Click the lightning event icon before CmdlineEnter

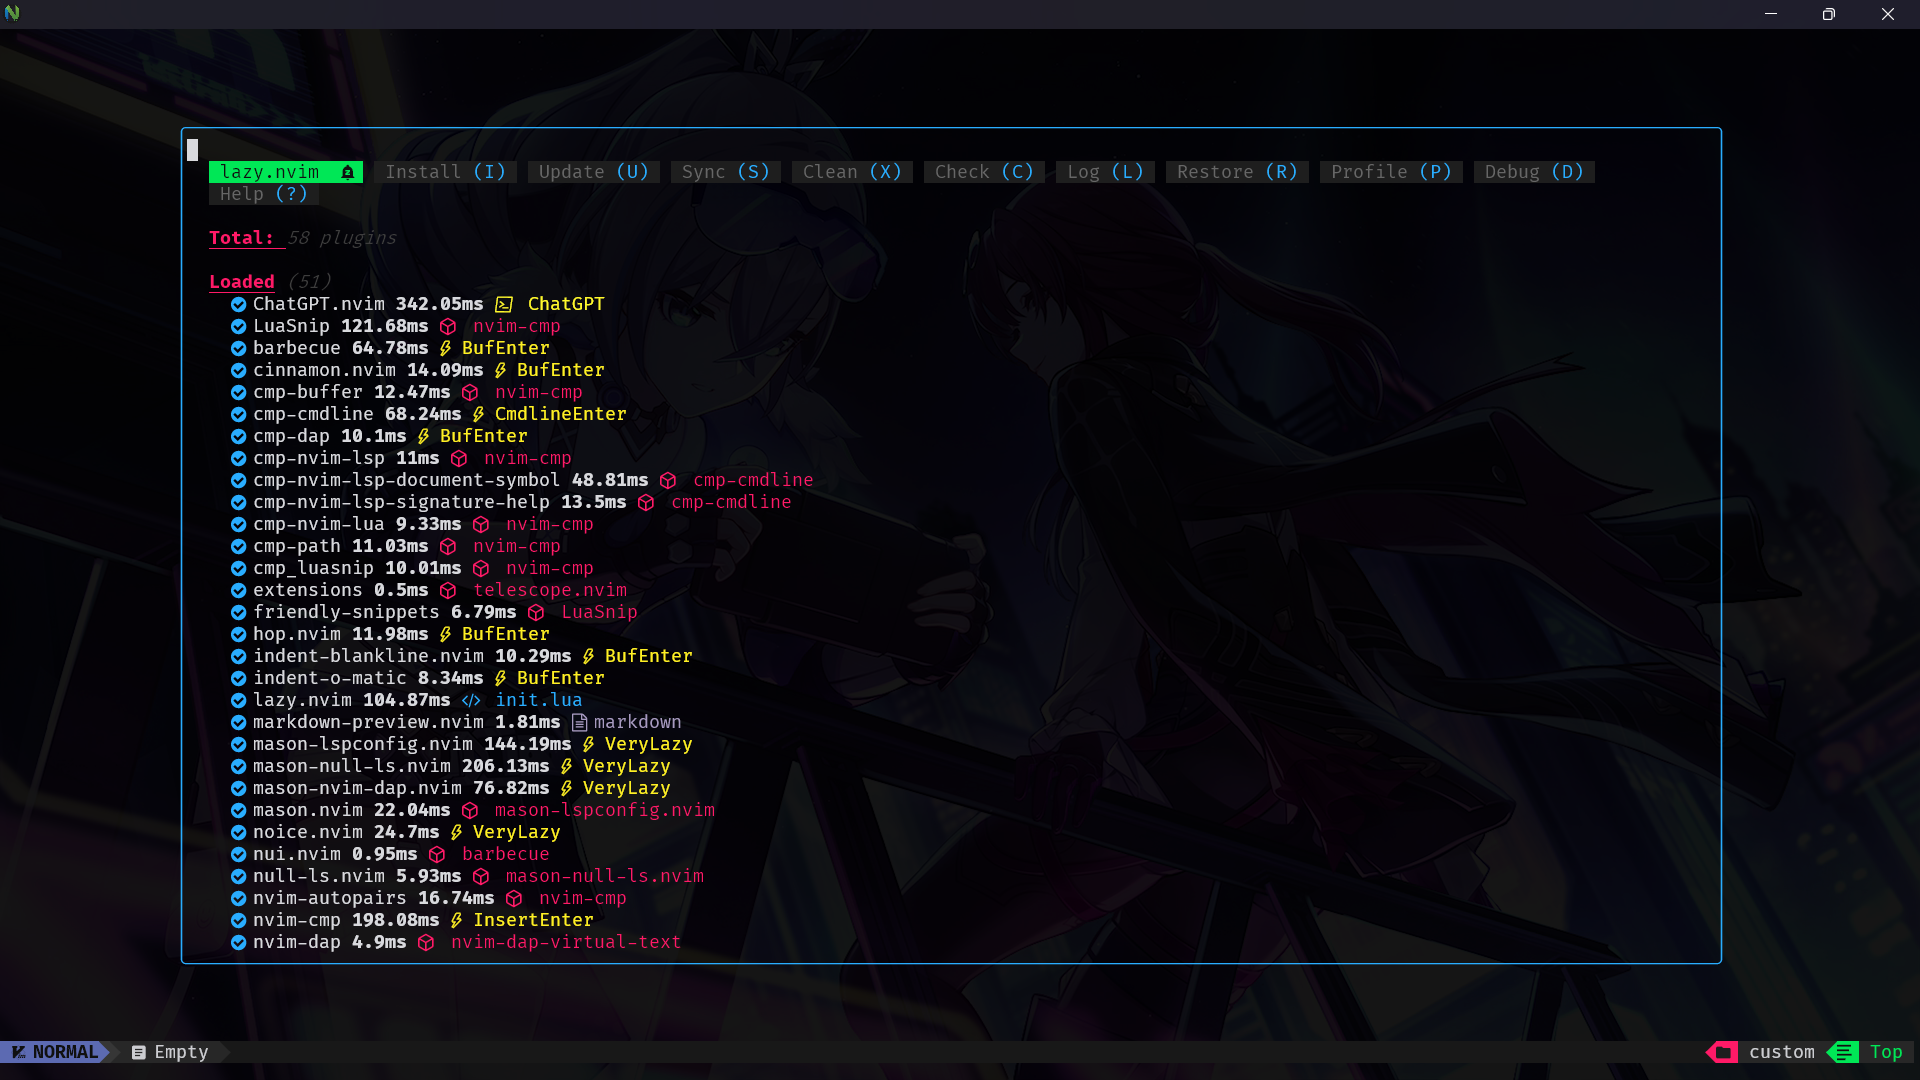pyautogui.click(x=478, y=414)
